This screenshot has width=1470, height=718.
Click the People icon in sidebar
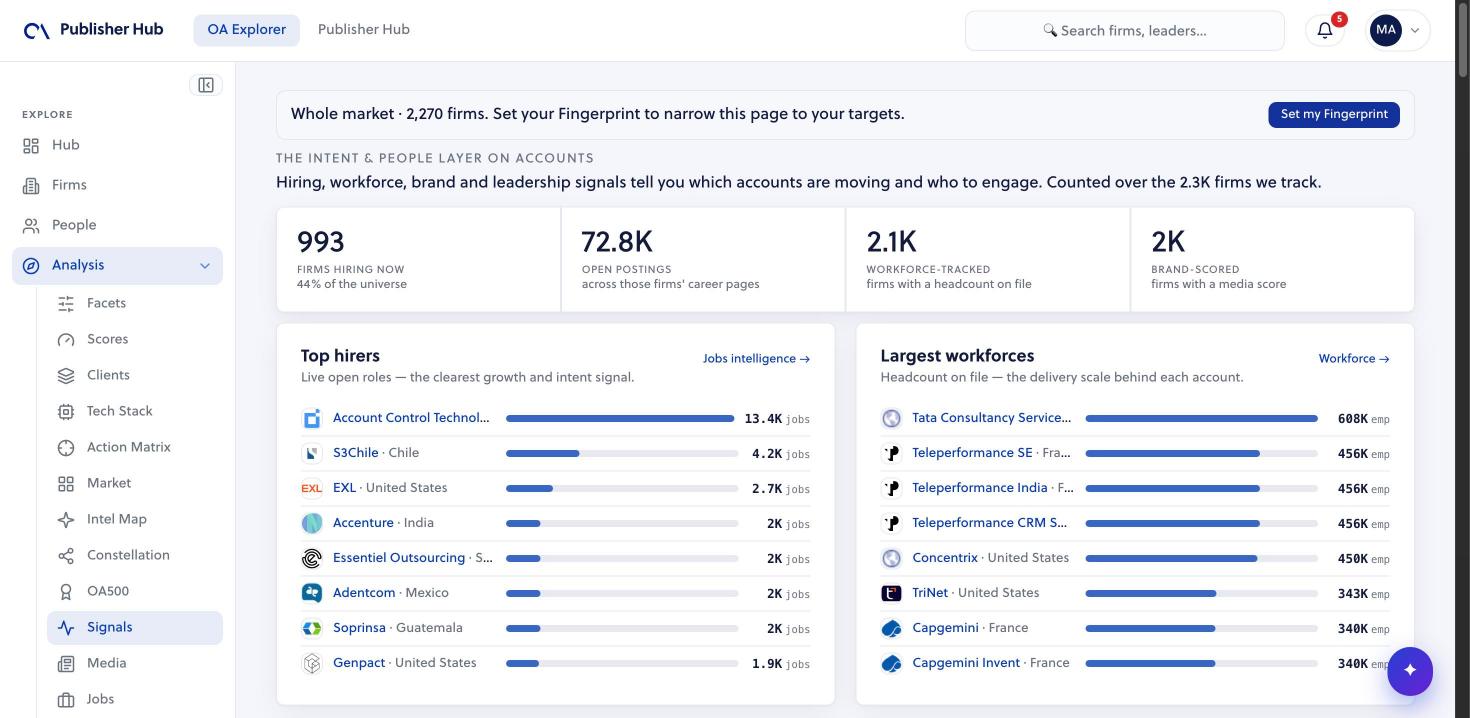[x=31, y=226]
